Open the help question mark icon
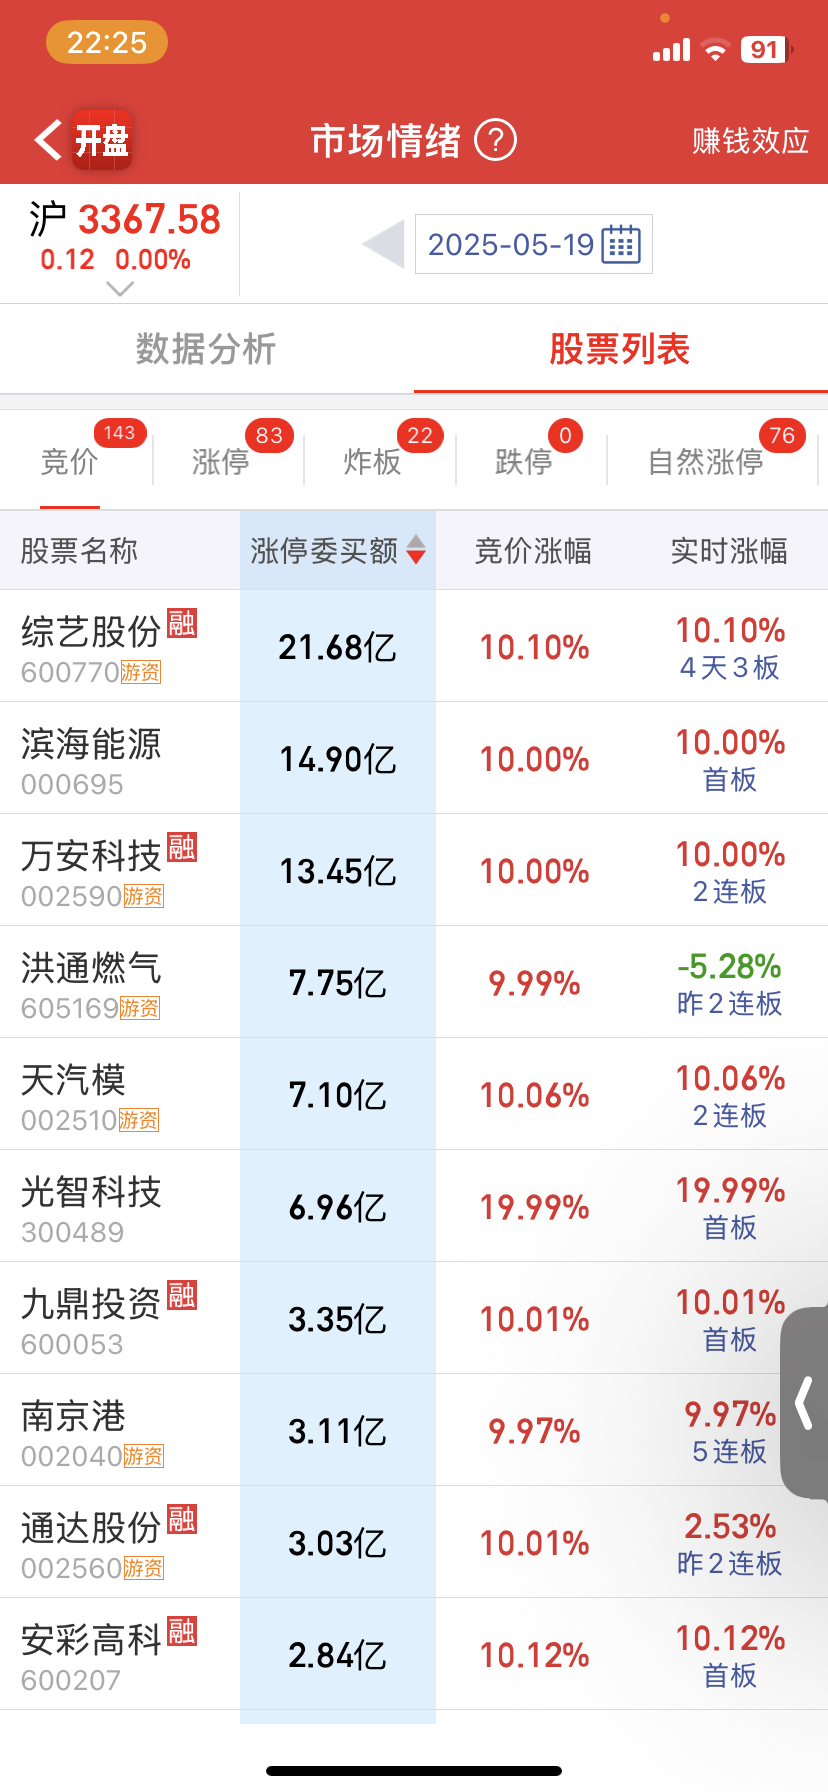This screenshot has height=1792, width=828. click(x=495, y=140)
